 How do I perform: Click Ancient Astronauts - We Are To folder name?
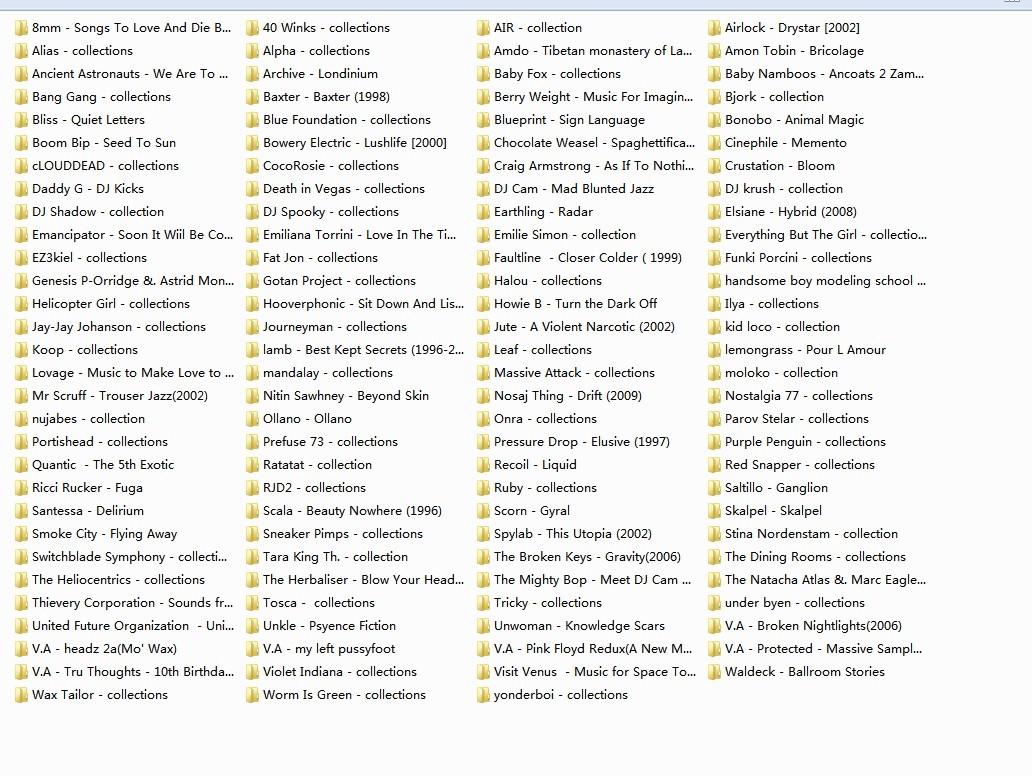coord(130,74)
